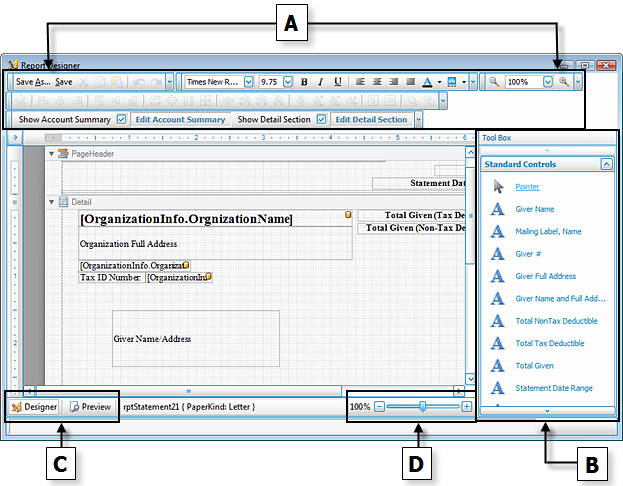Click Edit Account Summary button
Image resolution: width=623 pixels, height=486 pixels.
180,119
